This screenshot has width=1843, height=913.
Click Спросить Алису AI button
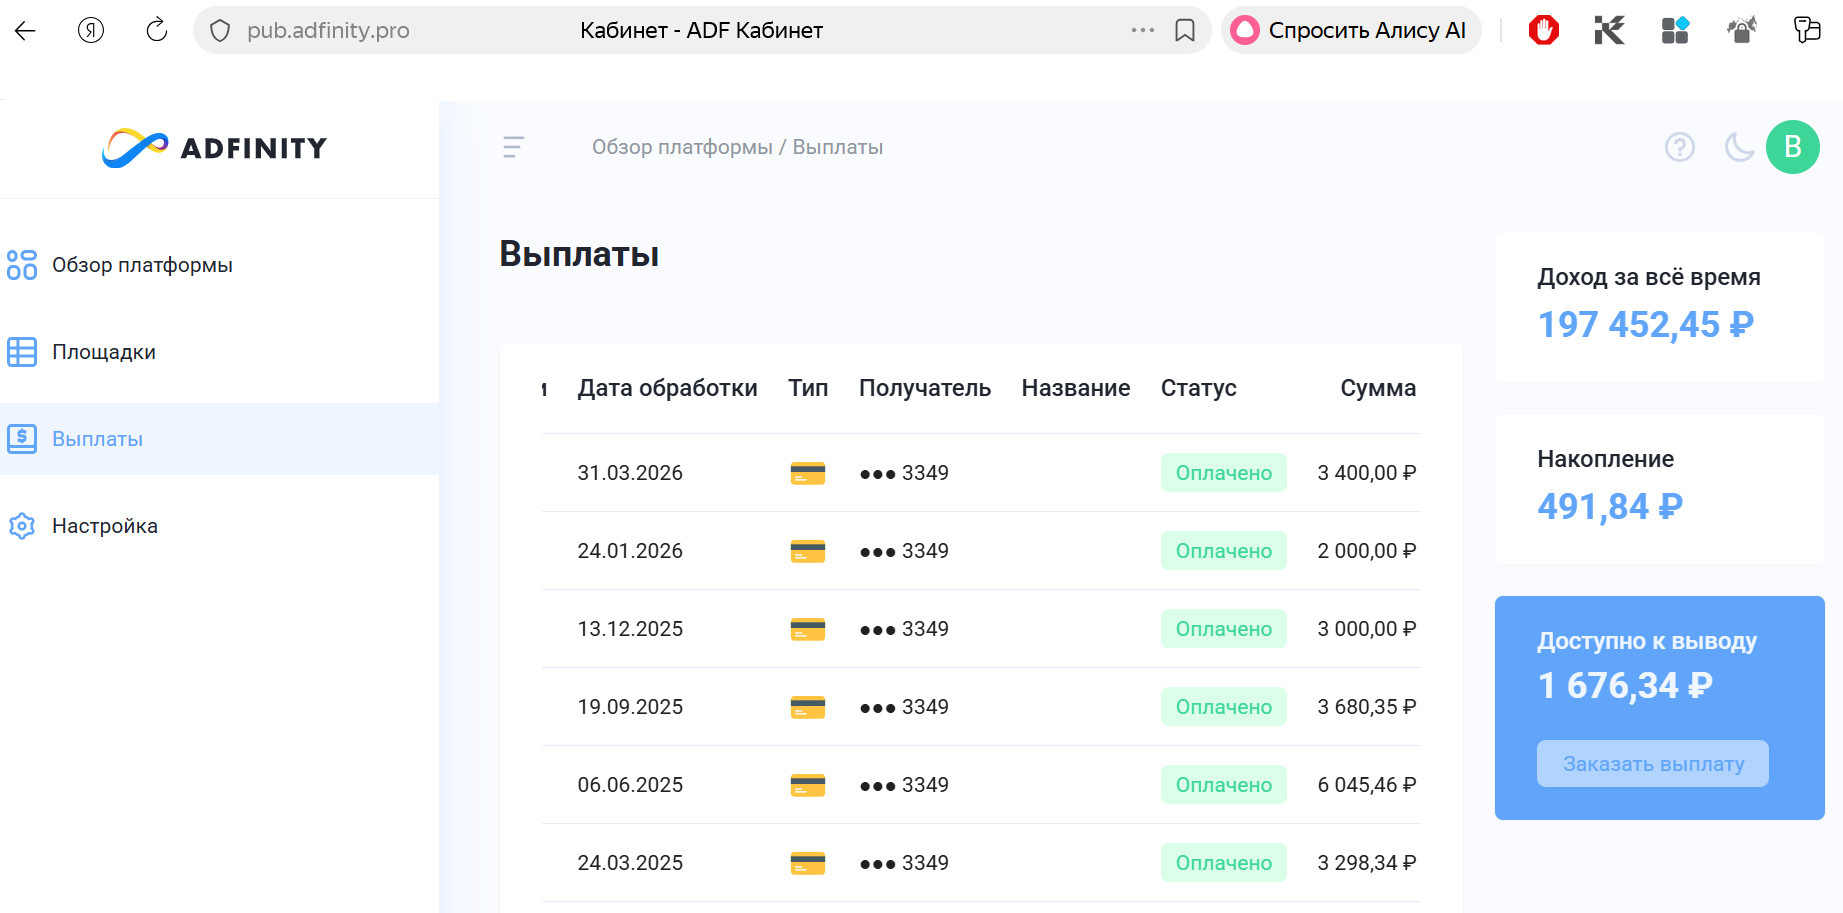click(x=1351, y=30)
